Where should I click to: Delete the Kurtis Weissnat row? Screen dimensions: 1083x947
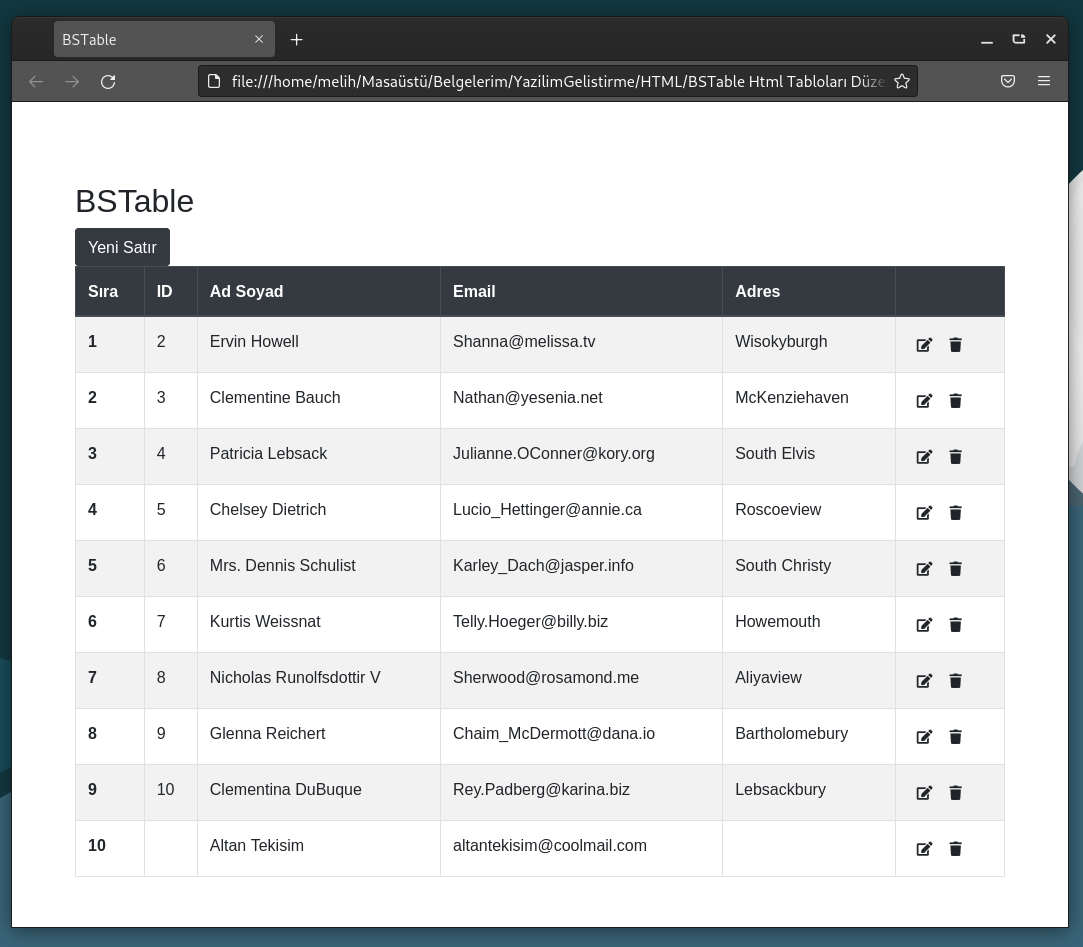tap(955, 624)
